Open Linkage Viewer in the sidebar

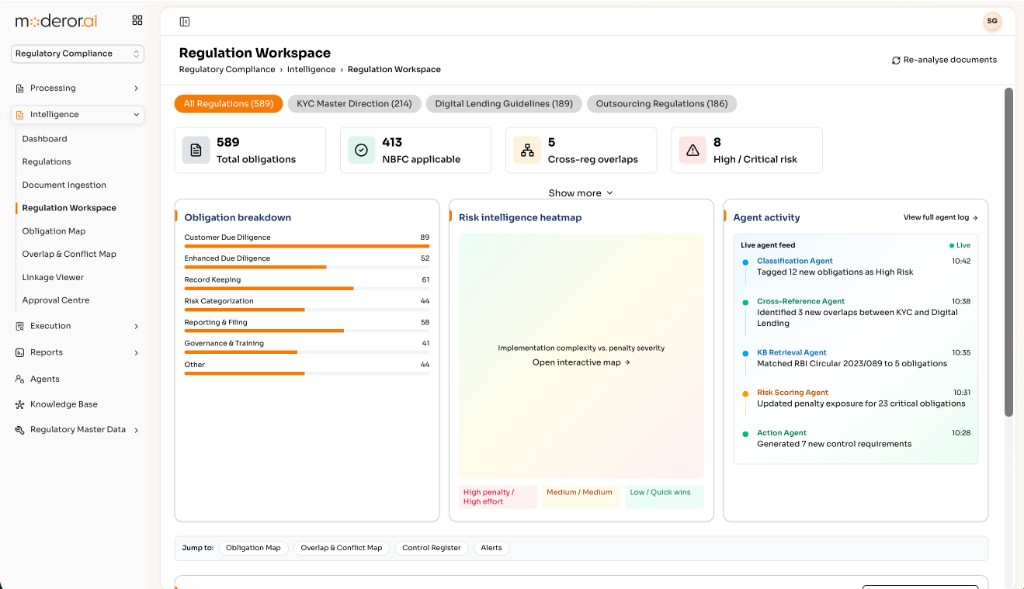[x=53, y=277]
